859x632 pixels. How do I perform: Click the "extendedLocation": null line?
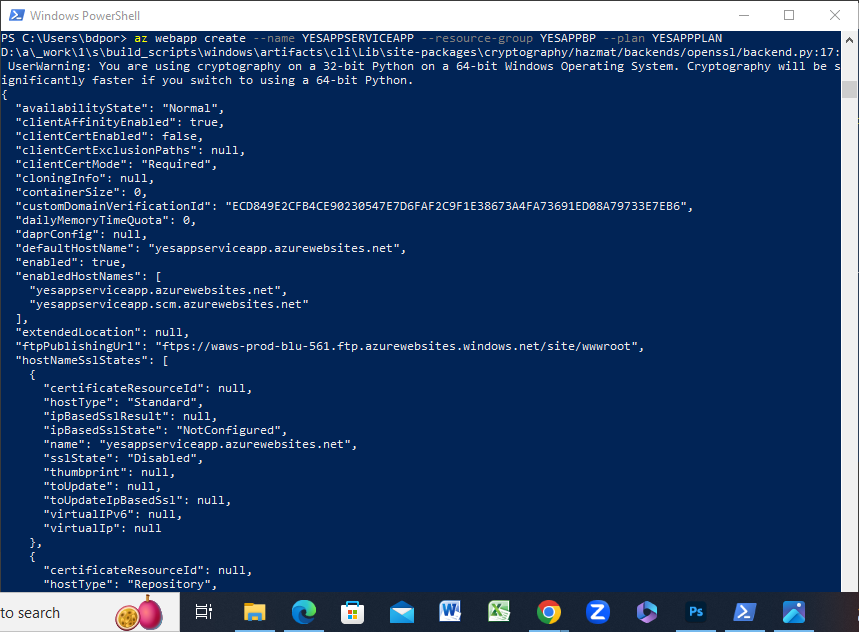point(102,332)
